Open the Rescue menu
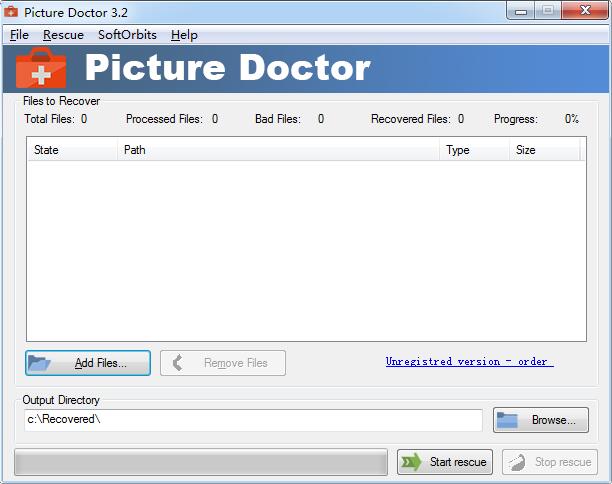The image size is (612, 484). 63,35
